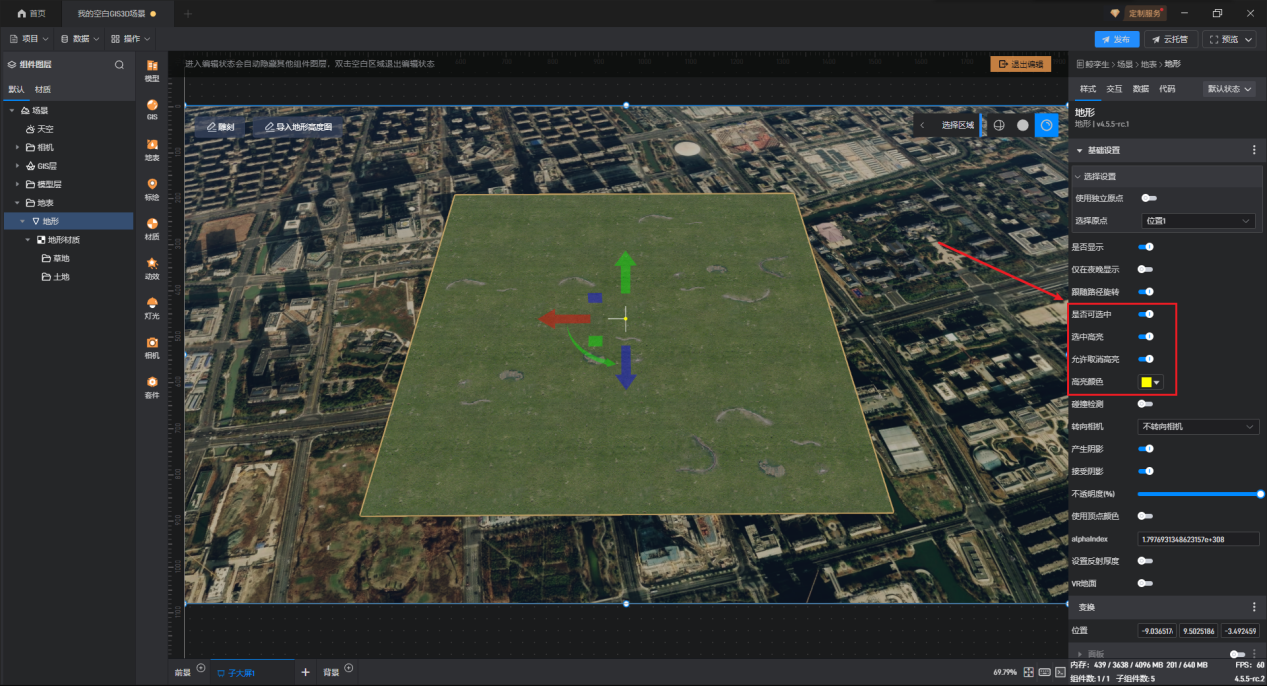Open the 模型 component category in sidebar
Viewport: 1267px width, 686px height.
(152, 70)
